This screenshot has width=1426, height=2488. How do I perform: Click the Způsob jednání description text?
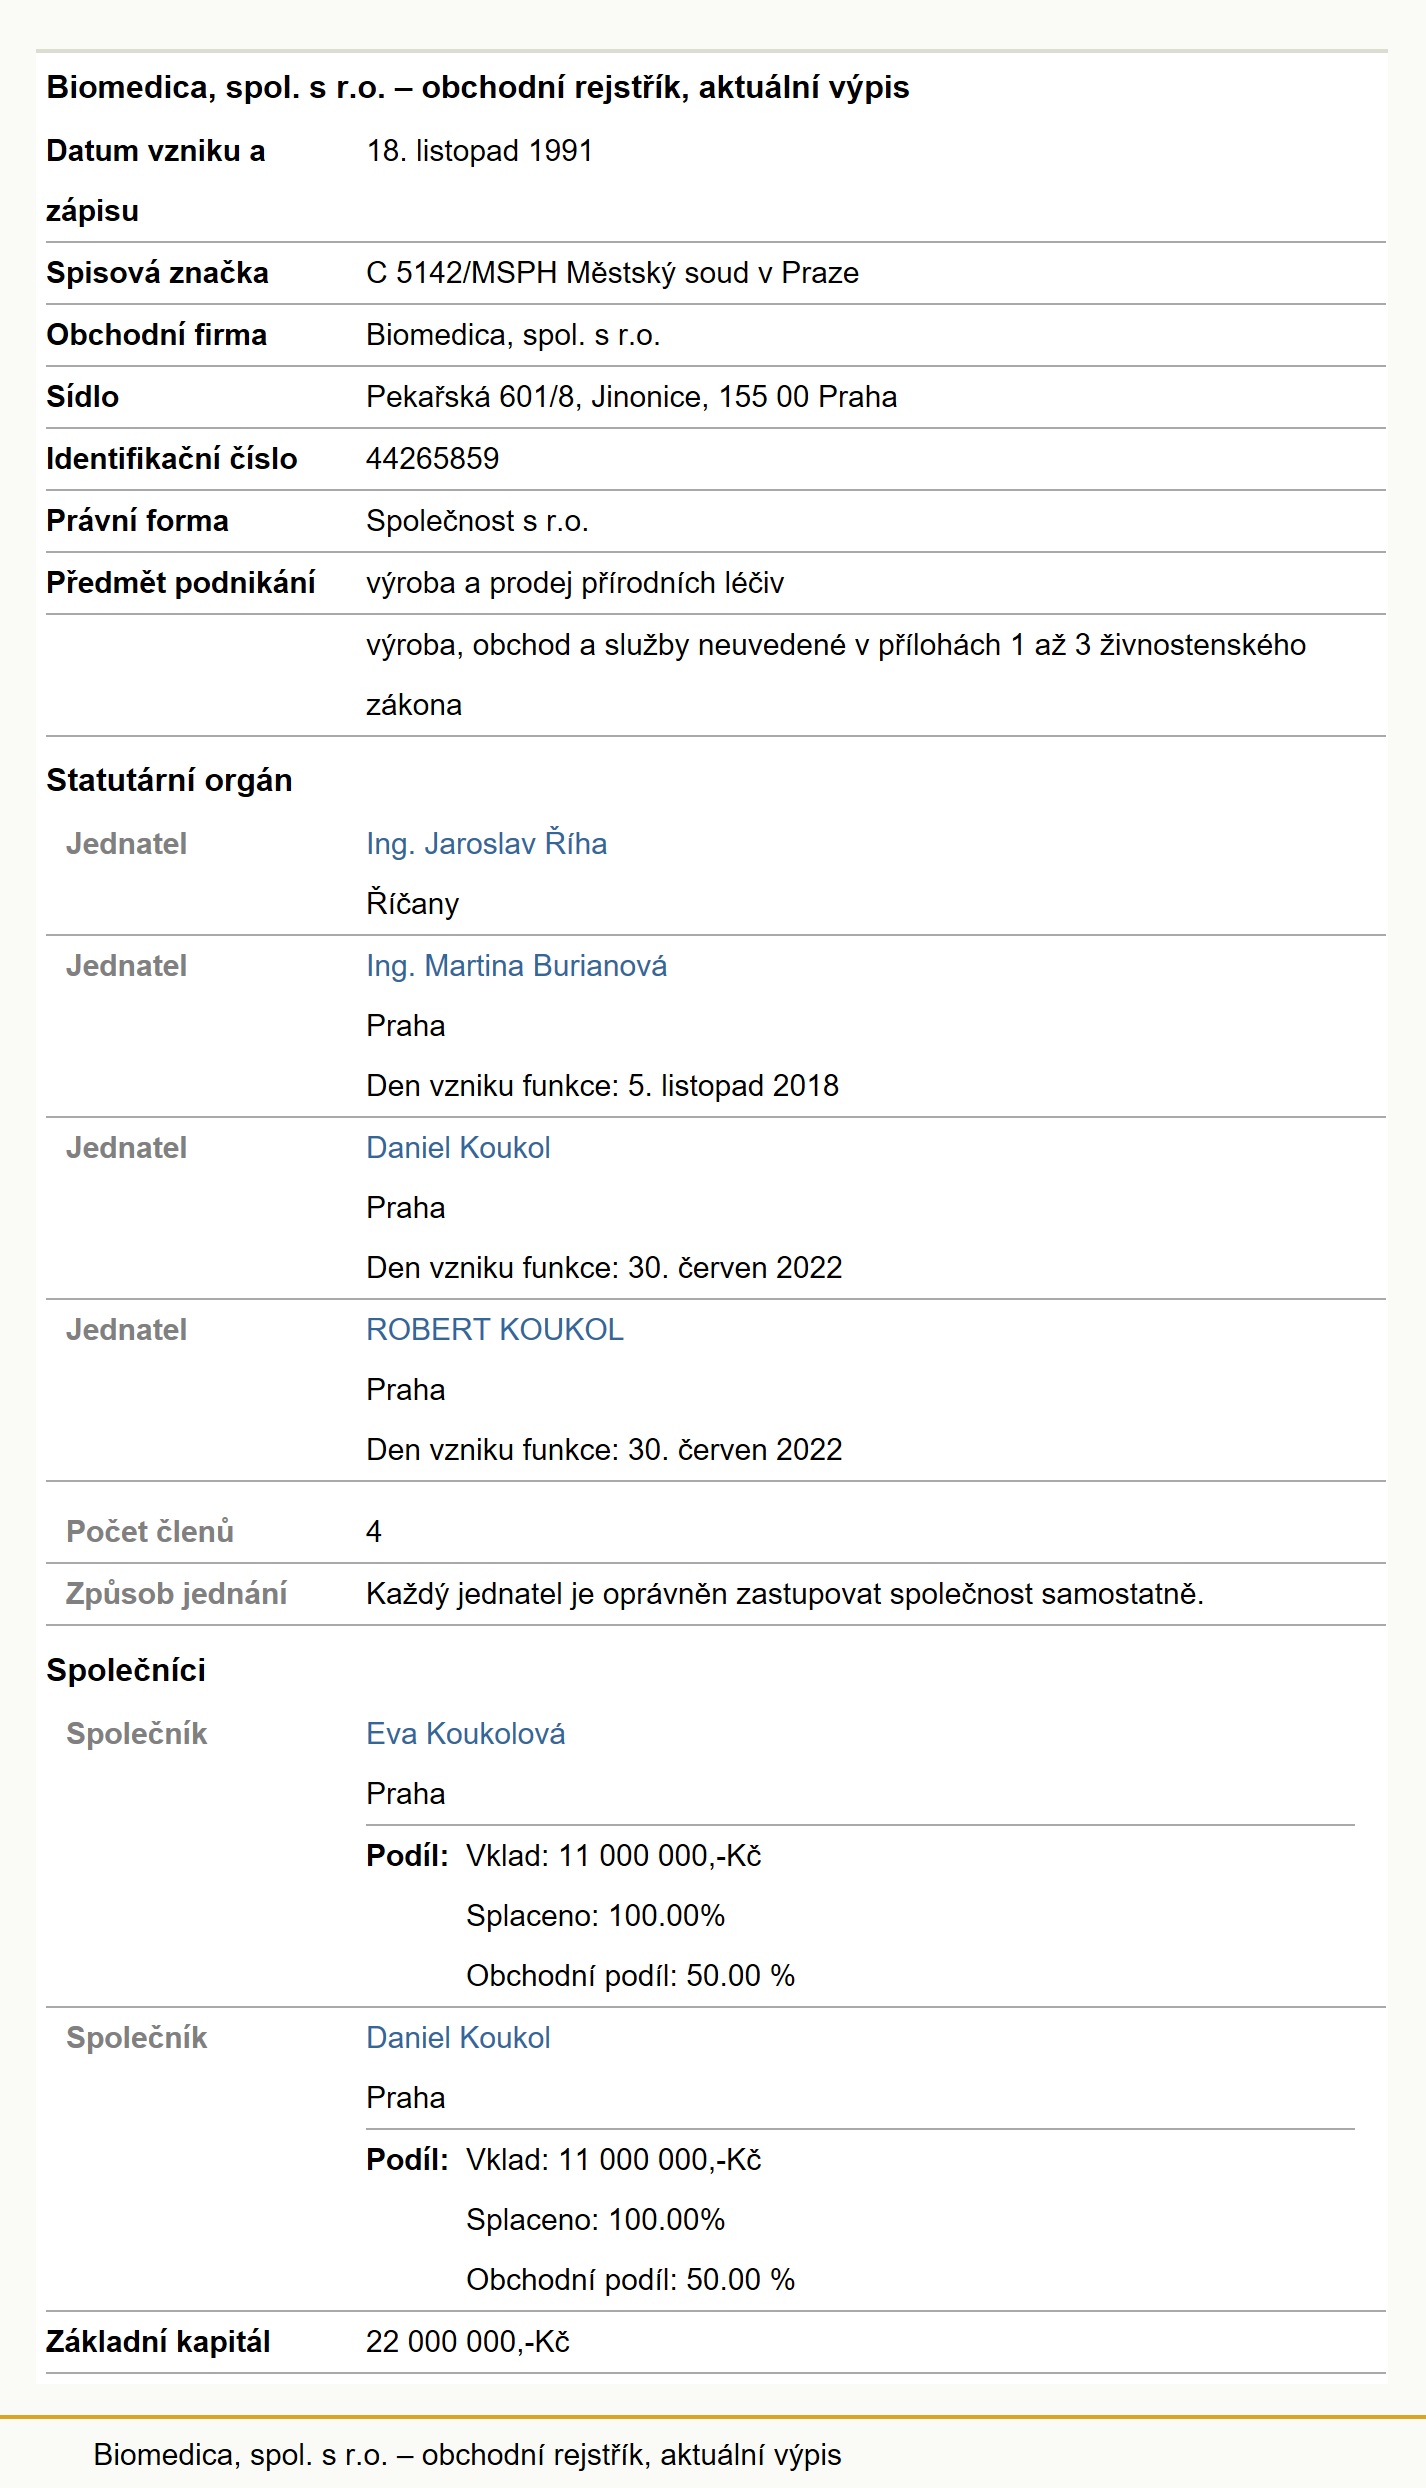pos(785,1594)
